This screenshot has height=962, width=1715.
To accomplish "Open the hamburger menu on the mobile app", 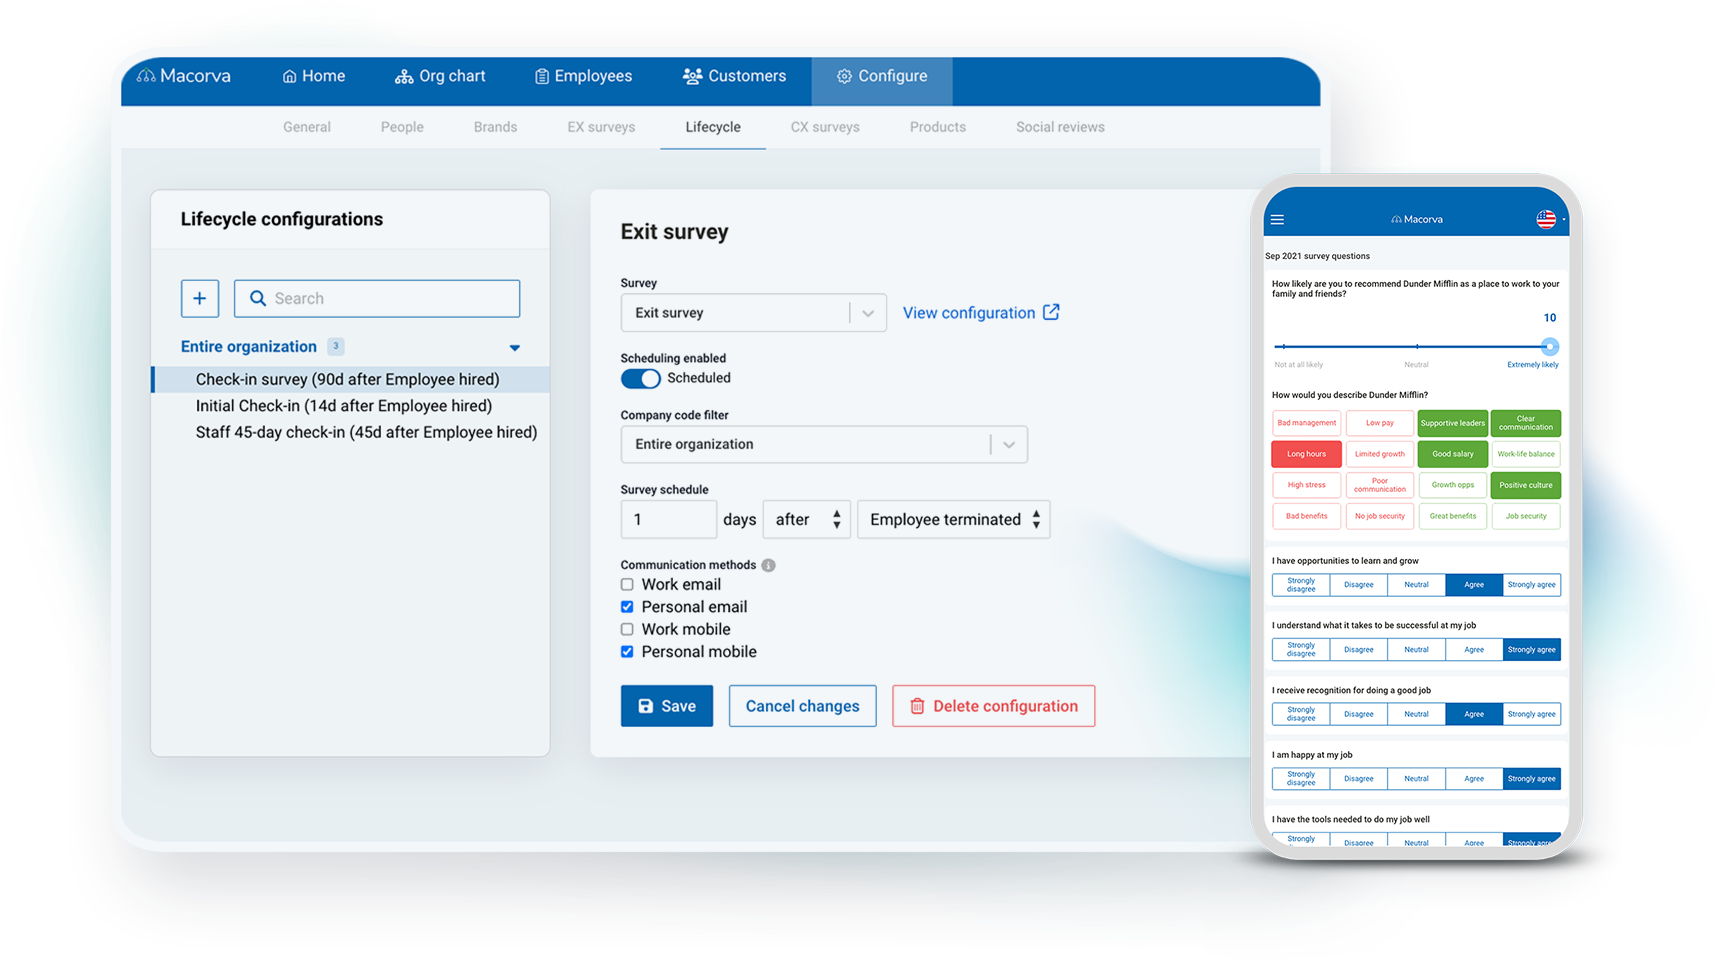I will [1277, 219].
